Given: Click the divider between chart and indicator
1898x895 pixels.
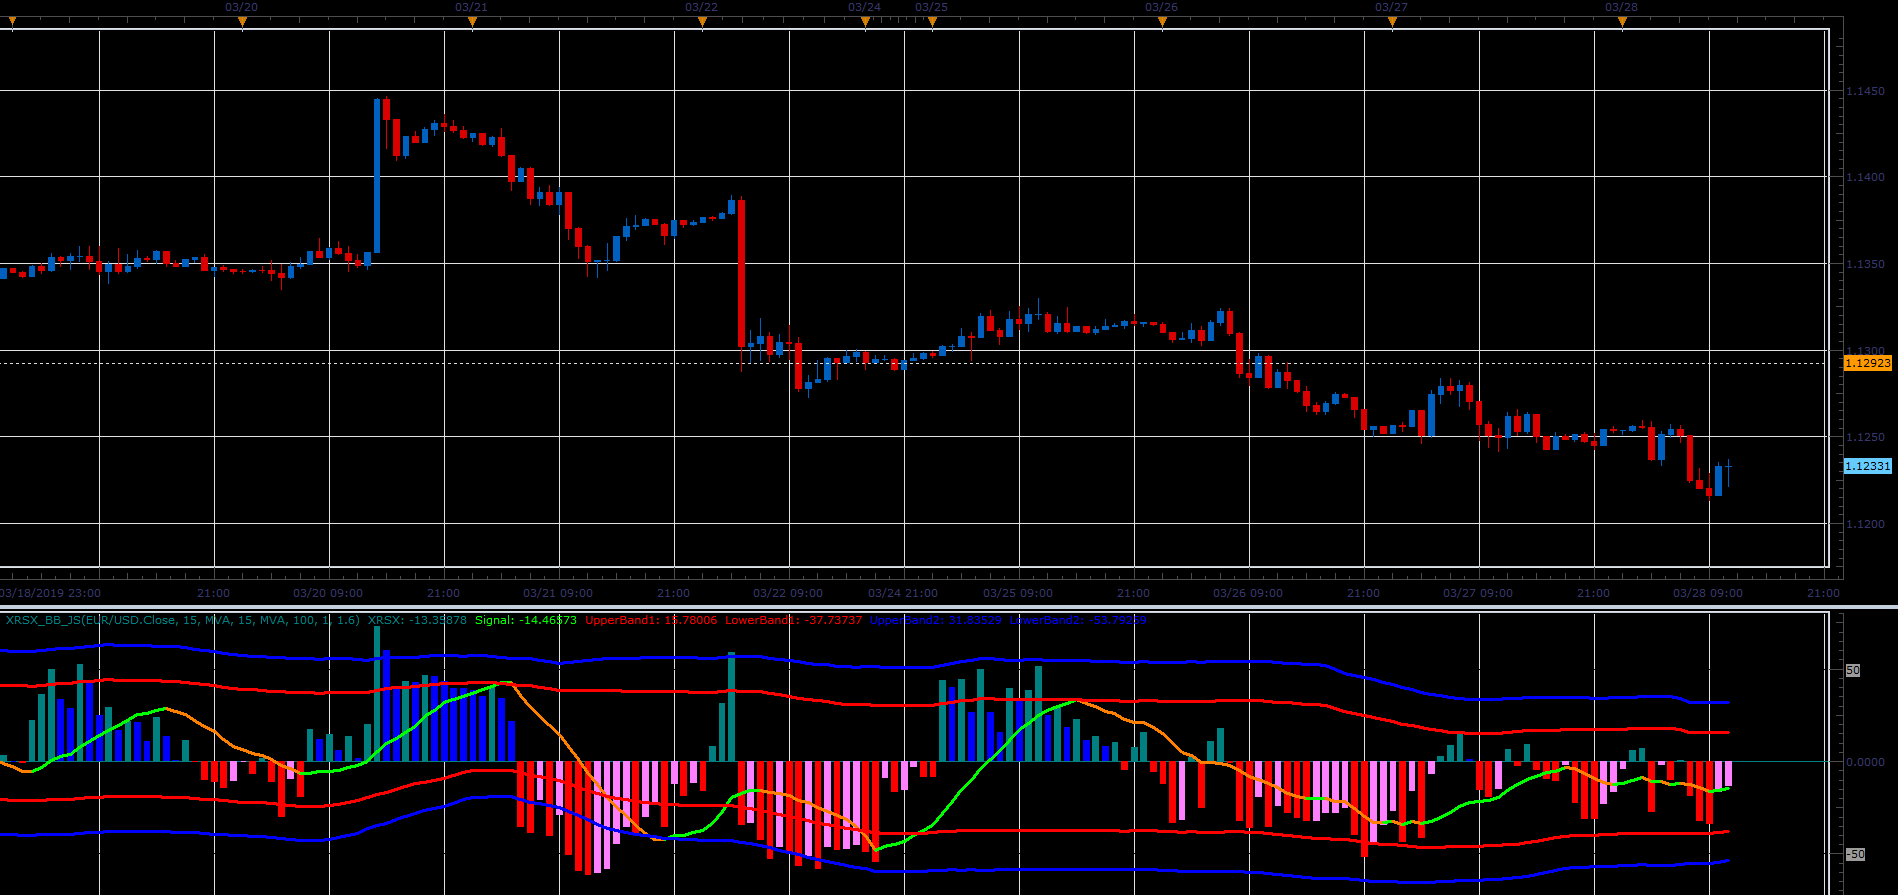Looking at the screenshot, I should [949, 606].
